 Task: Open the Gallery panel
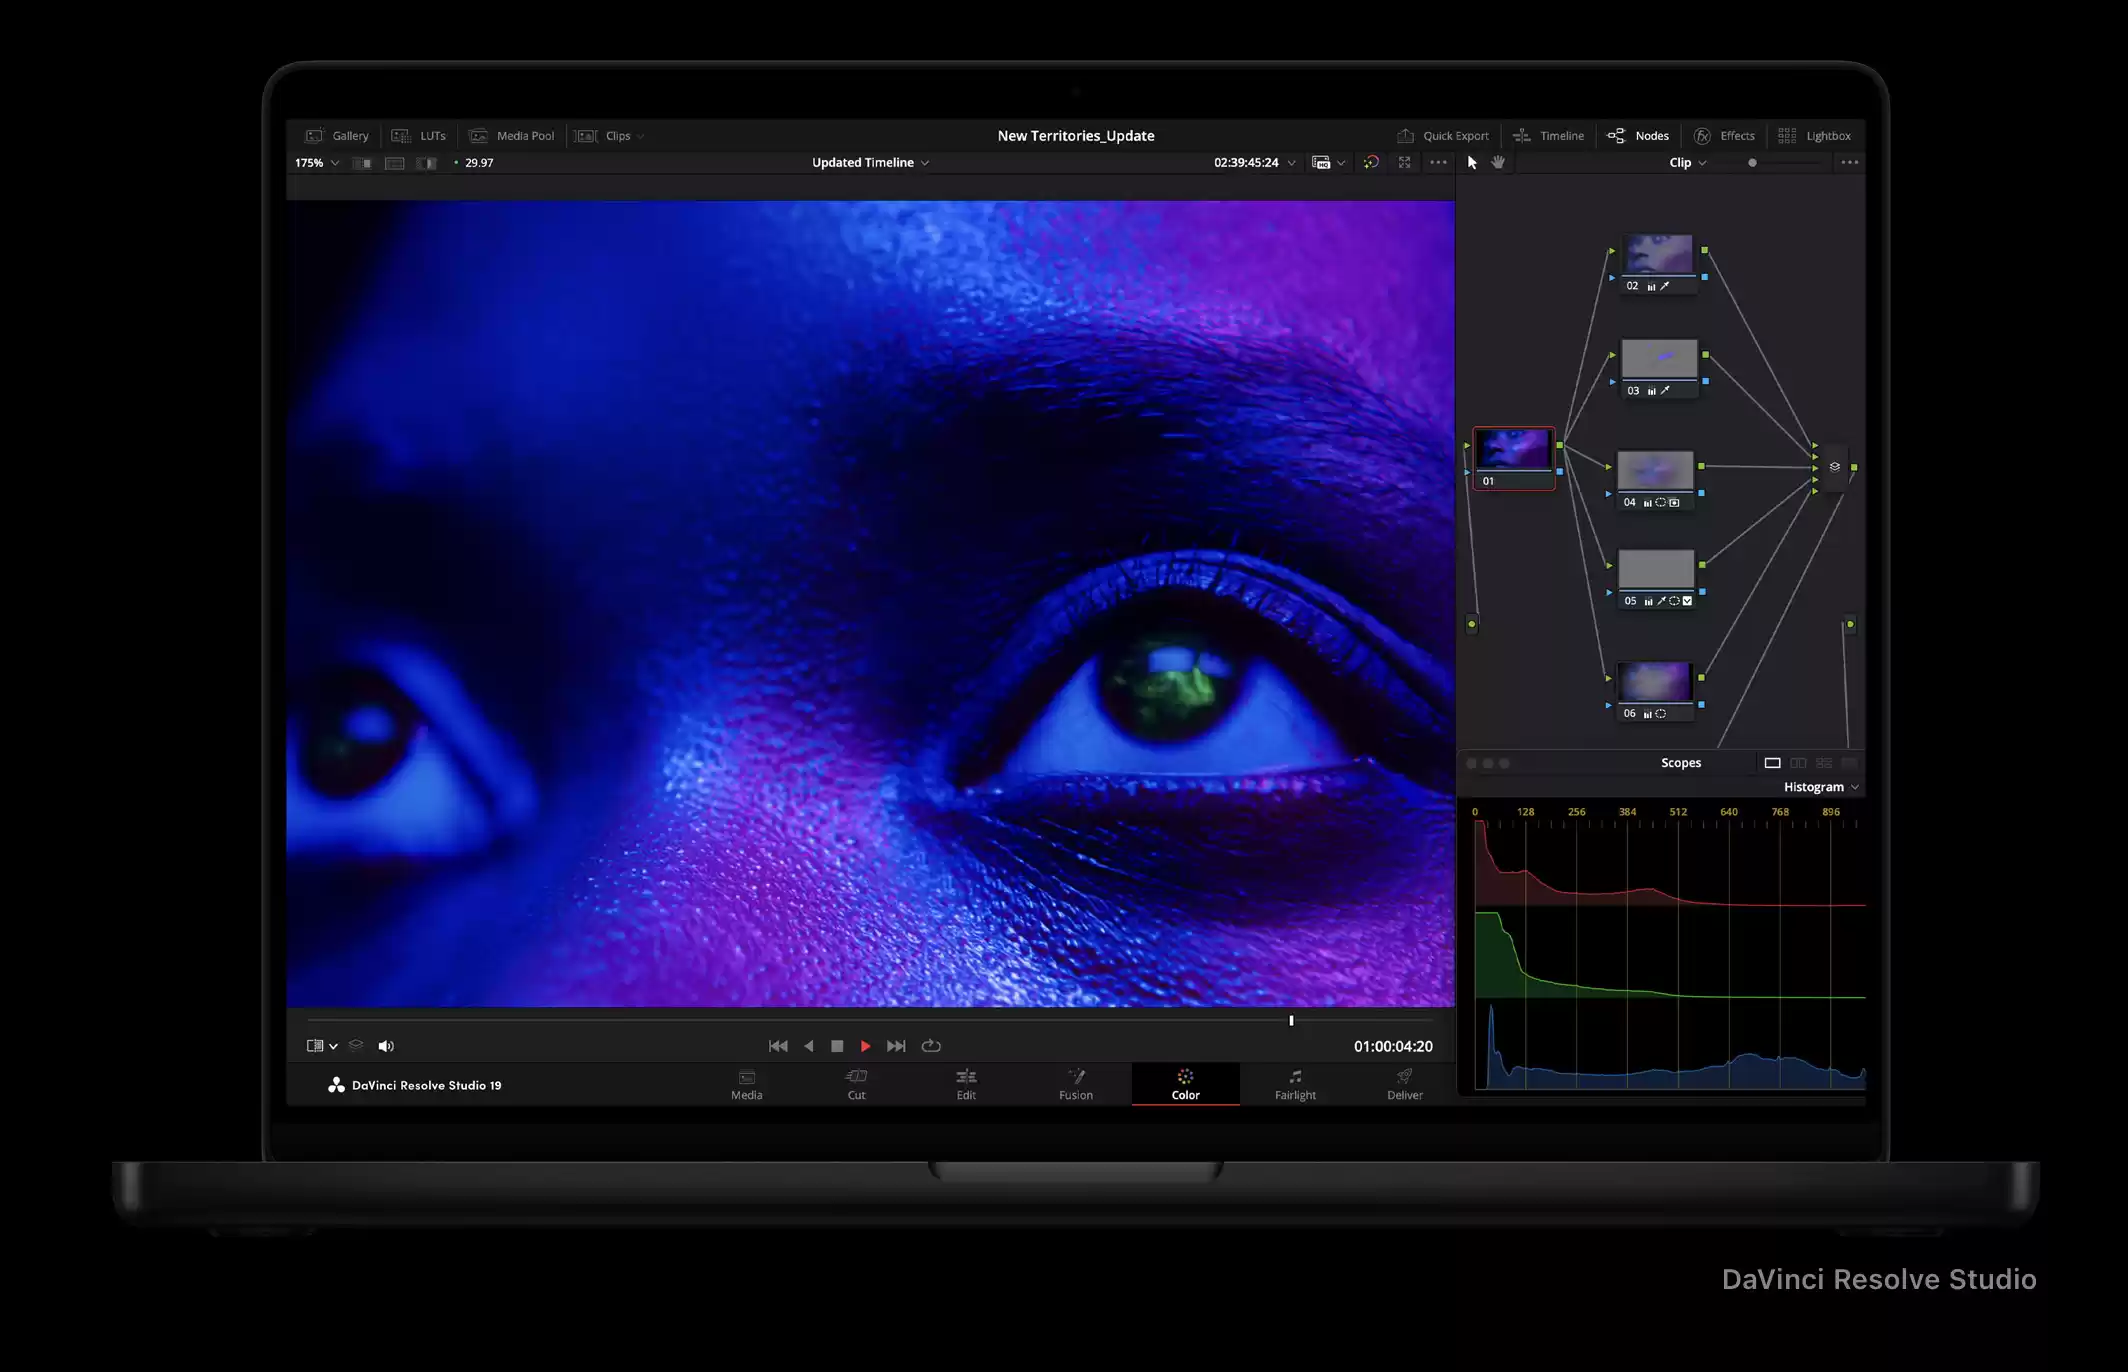pos(337,136)
